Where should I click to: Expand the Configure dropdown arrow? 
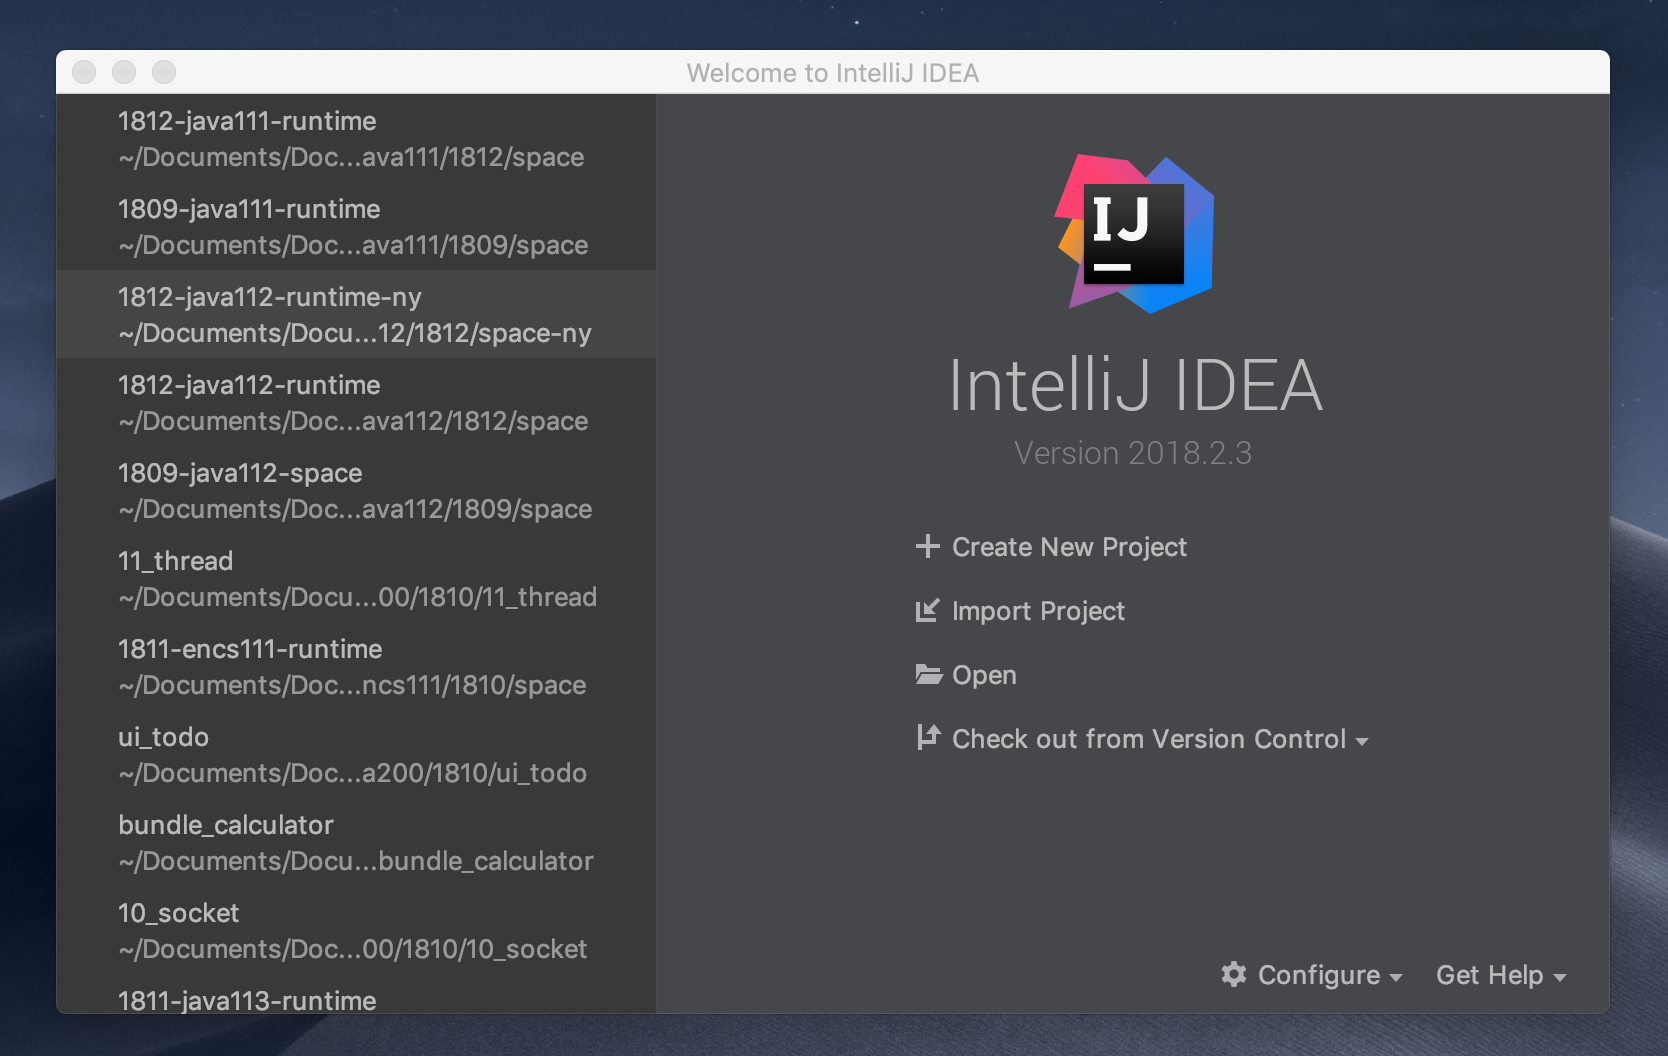pyautogui.click(x=1396, y=978)
